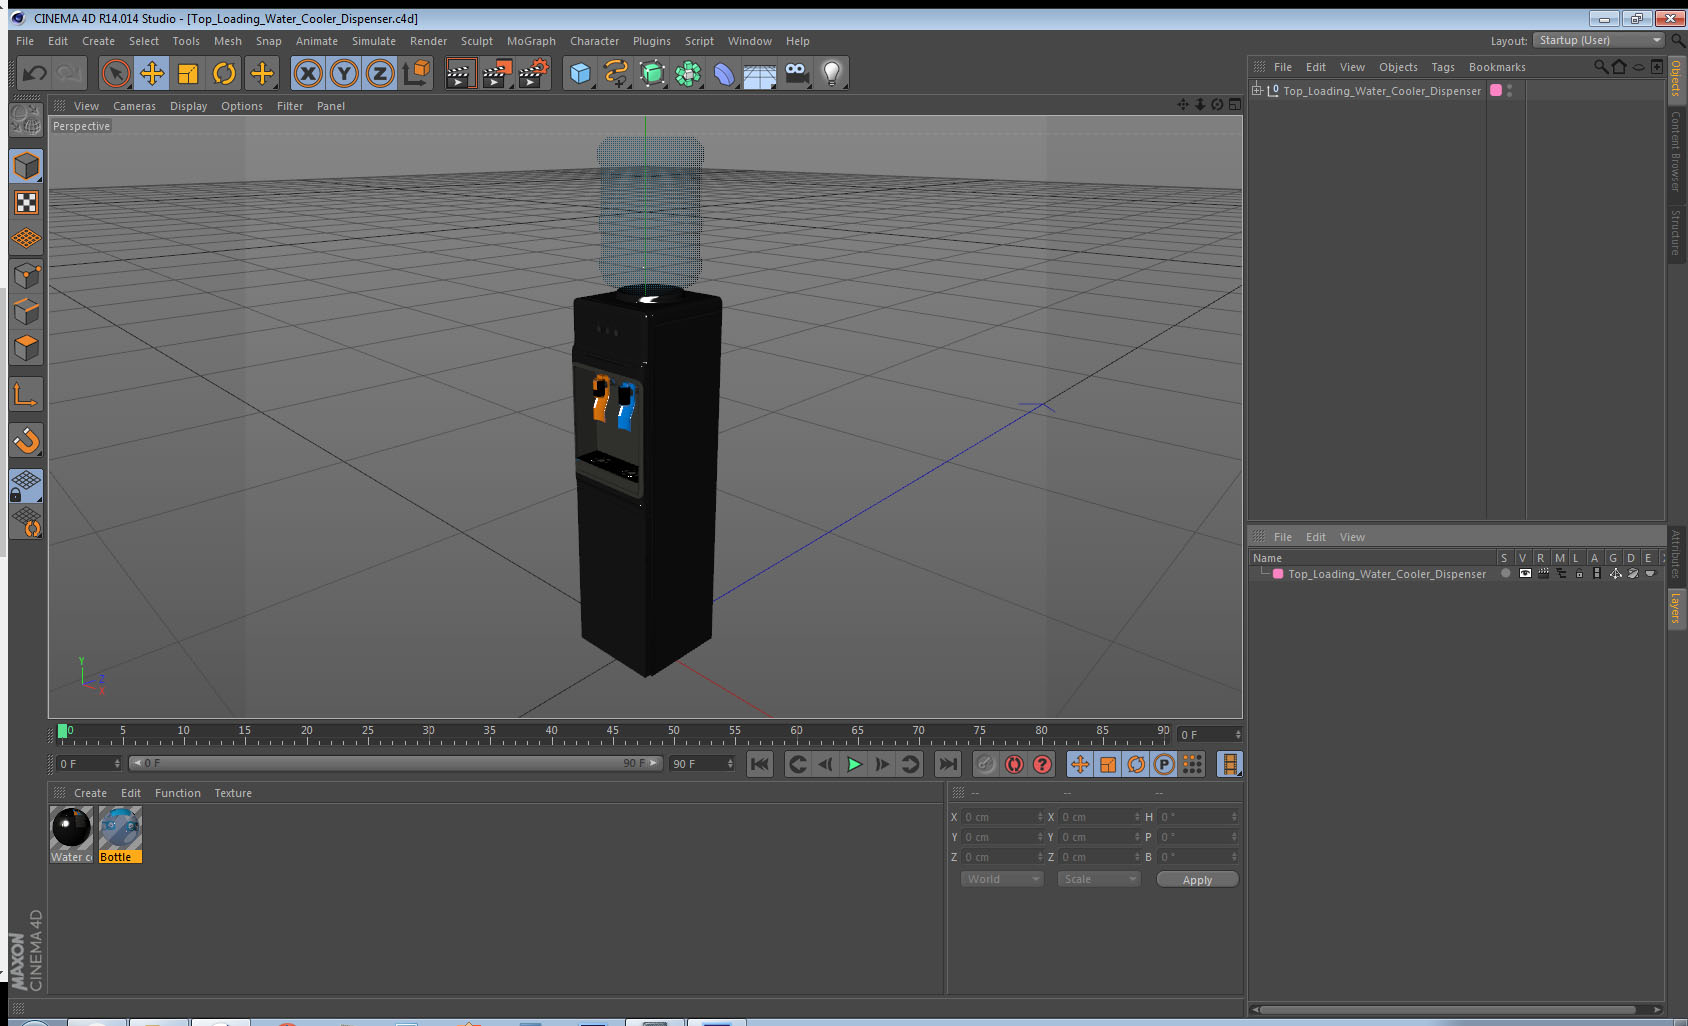Open the Tags menu in Object Manager

click(1443, 67)
